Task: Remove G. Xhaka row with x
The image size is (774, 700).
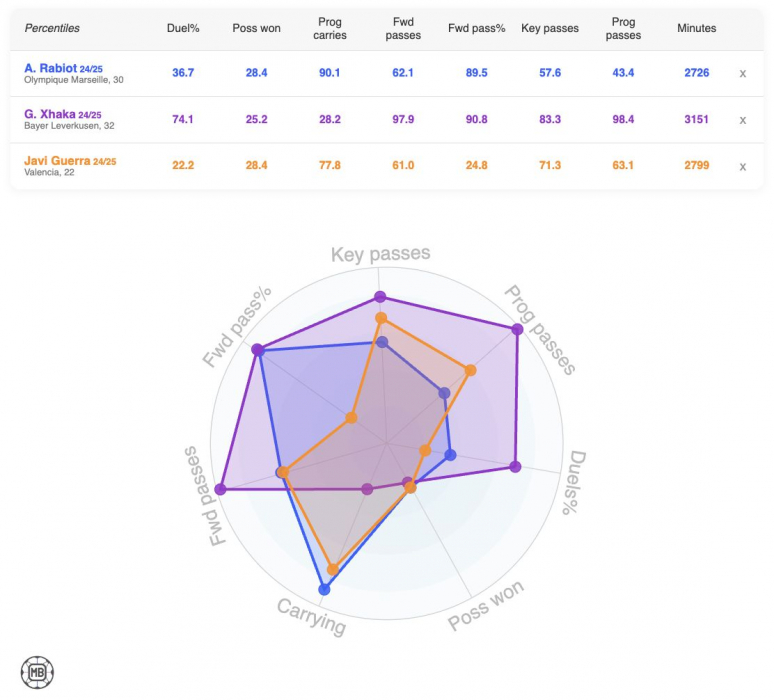Action: [742, 120]
